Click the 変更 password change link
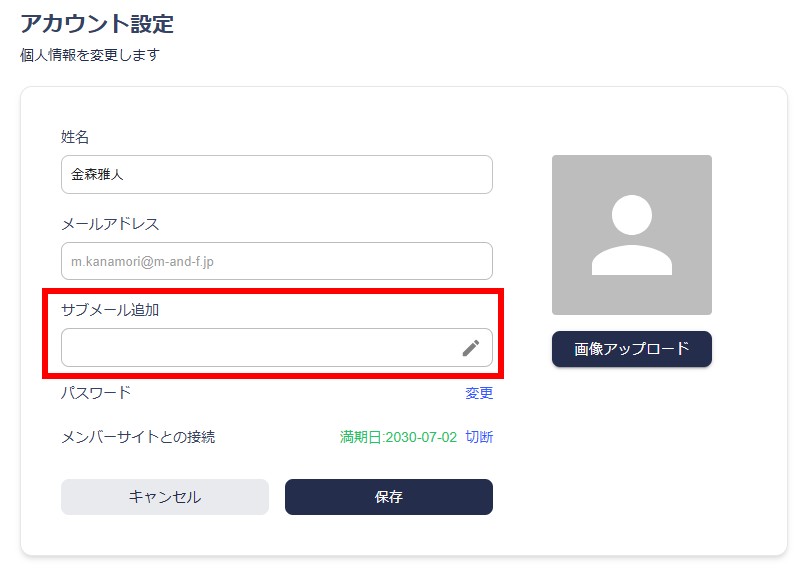 (479, 393)
